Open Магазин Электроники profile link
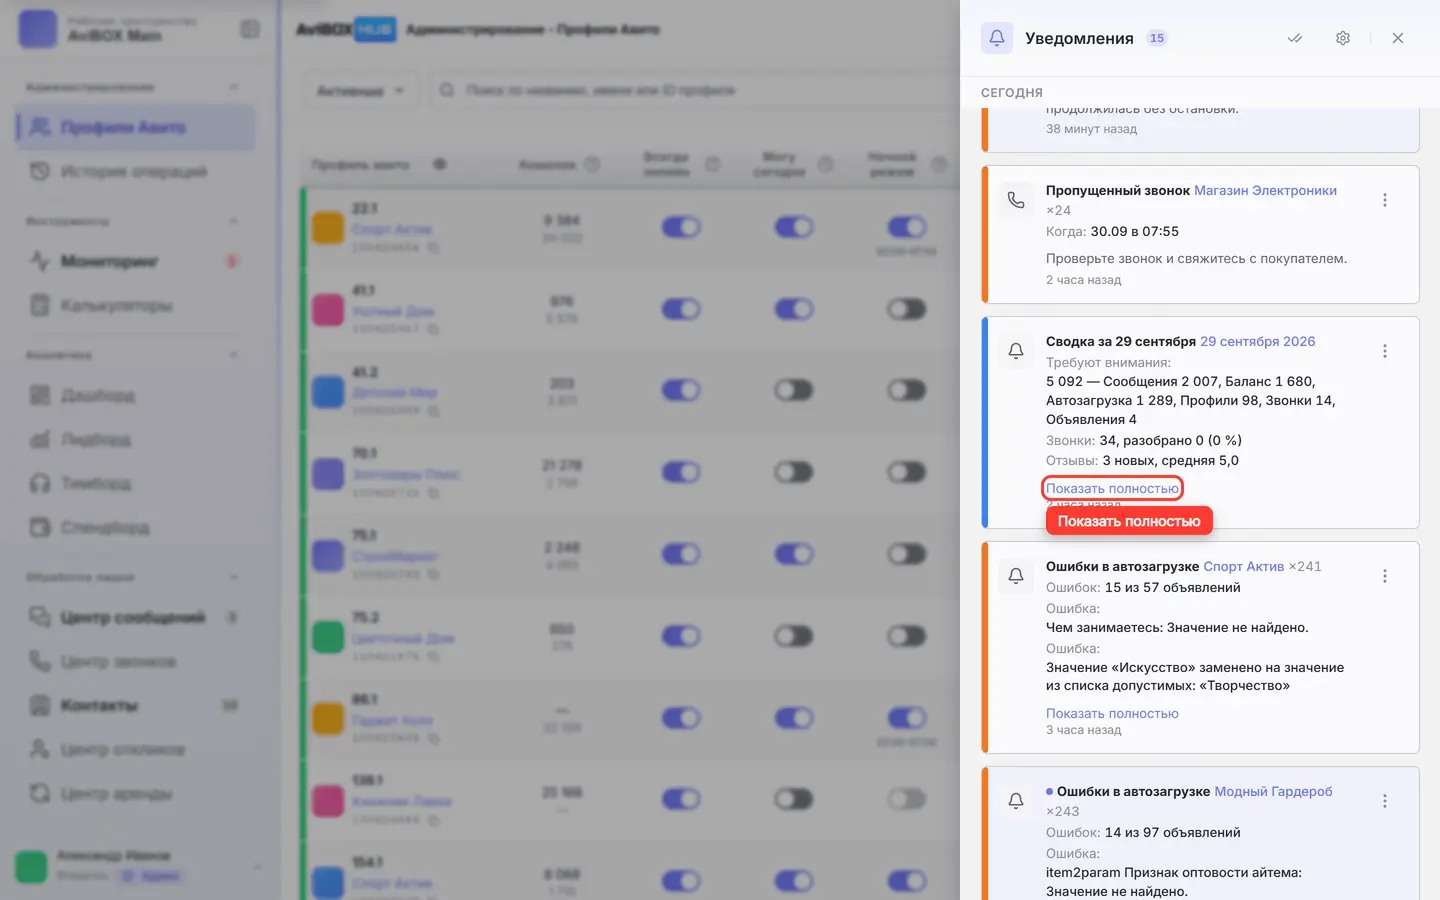 1265,190
